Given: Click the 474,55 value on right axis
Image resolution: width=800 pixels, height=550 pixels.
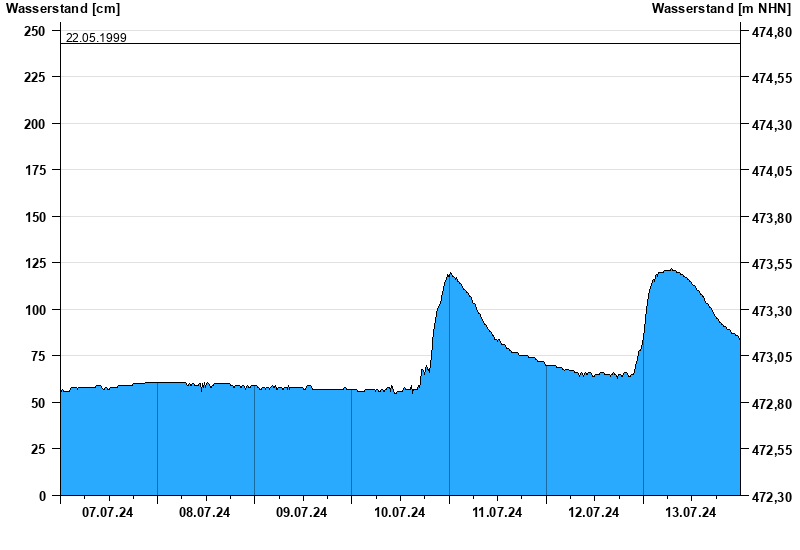Looking at the screenshot, I should pos(772,78).
